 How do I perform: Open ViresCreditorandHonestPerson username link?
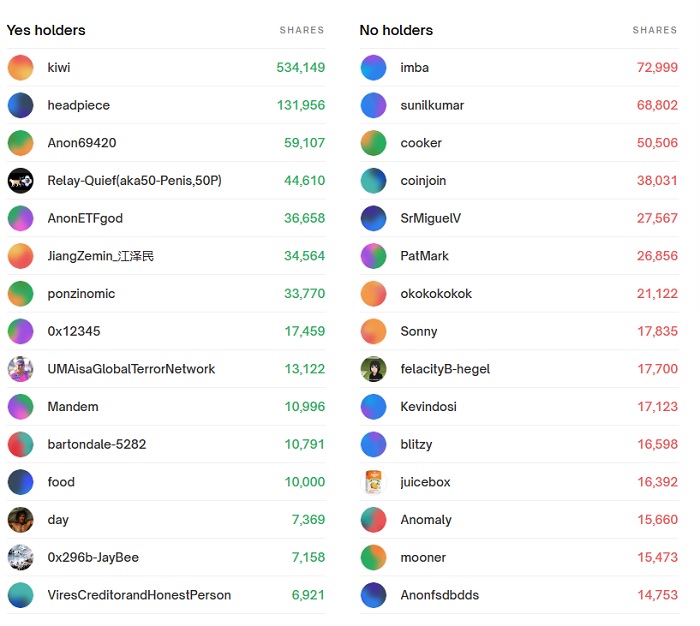coord(139,595)
